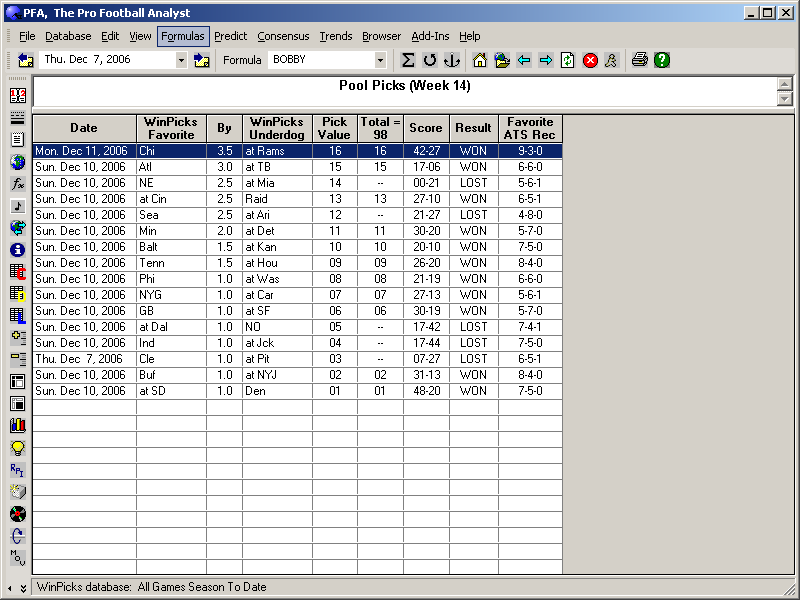This screenshot has height=600, width=800.
Task: Click the circular recalculate arrow icon
Action: [x=430, y=60]
